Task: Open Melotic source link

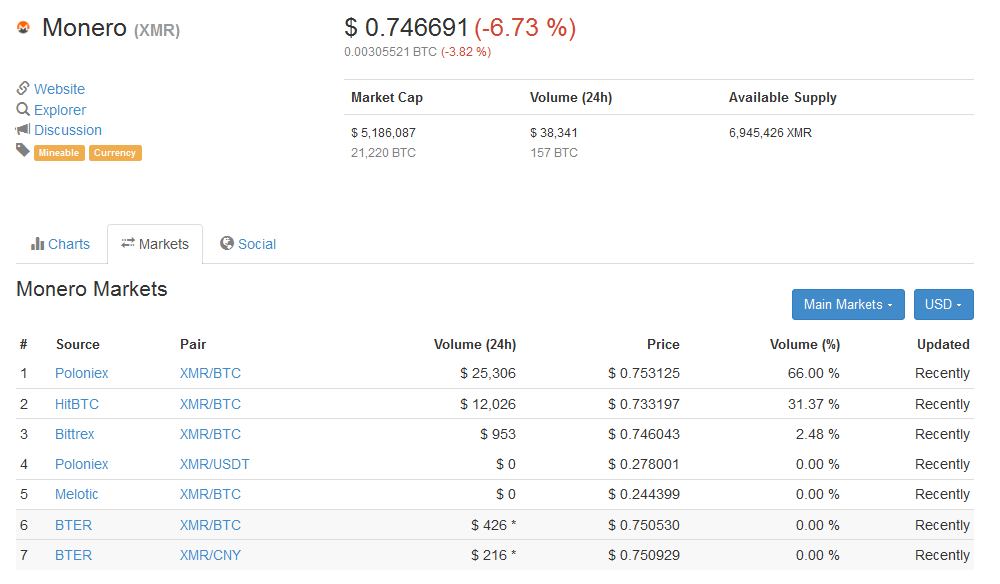Action: (x=77, y=494)
